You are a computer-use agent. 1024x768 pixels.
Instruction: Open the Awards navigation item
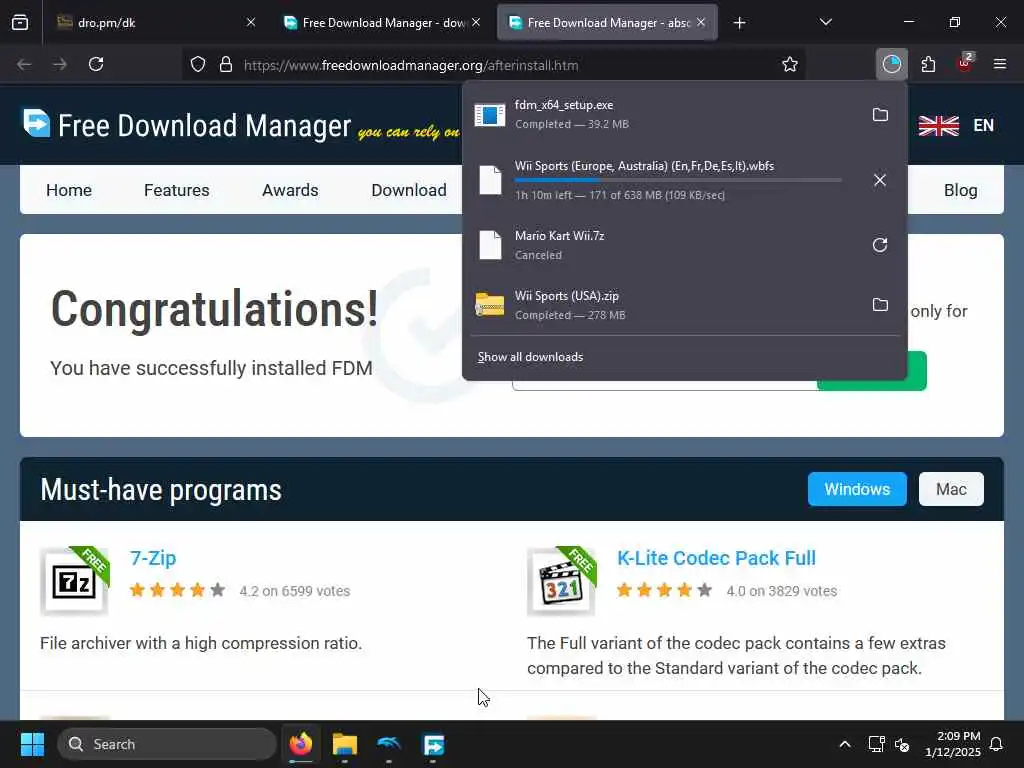[290, 190]
